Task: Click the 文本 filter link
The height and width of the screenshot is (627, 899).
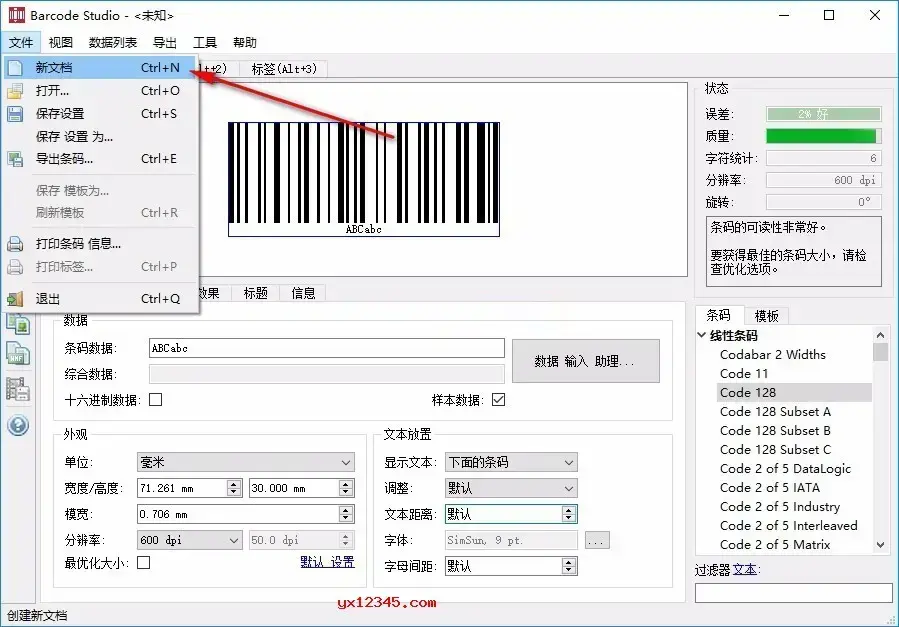Action: [745, 569]
